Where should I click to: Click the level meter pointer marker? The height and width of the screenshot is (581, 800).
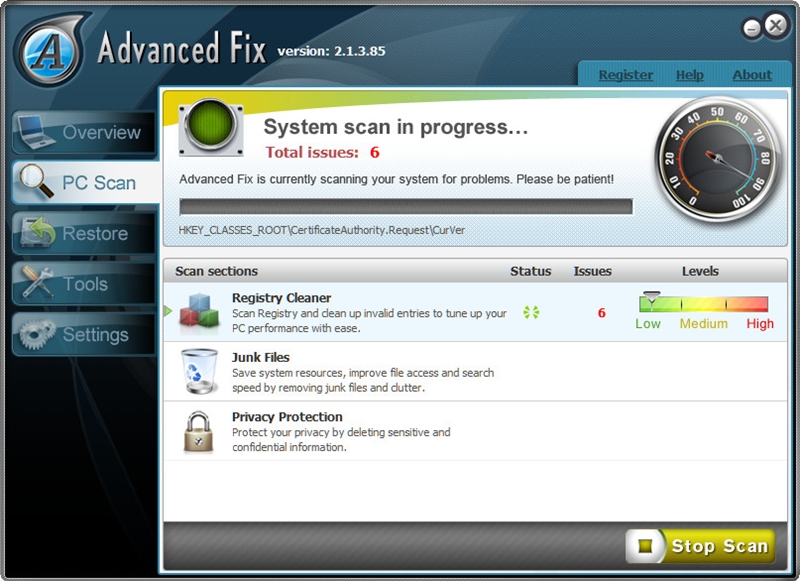pyautogui.click(x=652, y=297)
